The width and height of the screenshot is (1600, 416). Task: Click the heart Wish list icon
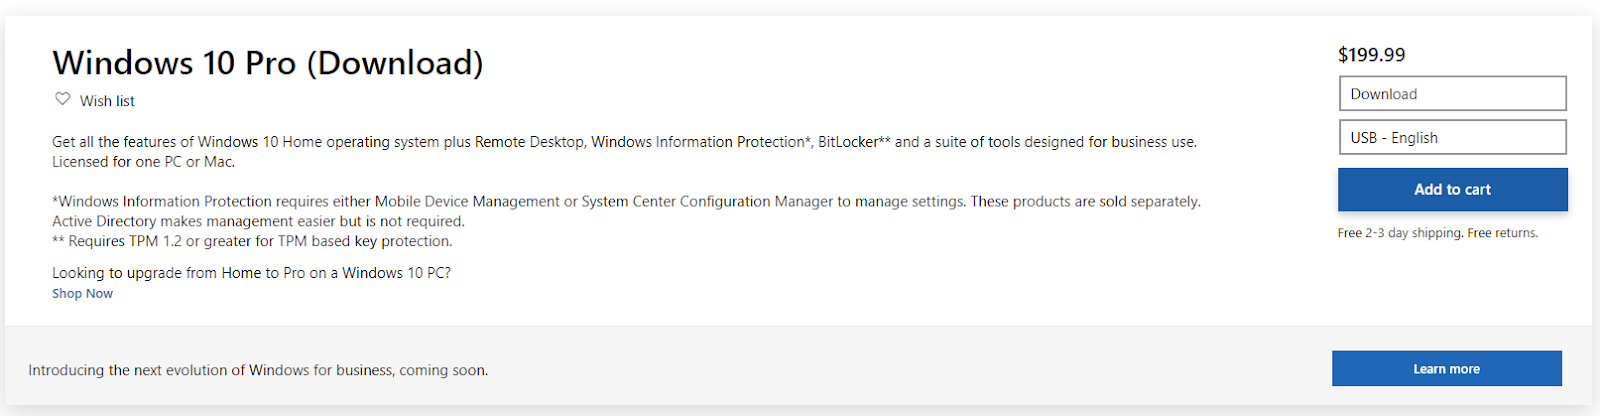click(62, 99)
